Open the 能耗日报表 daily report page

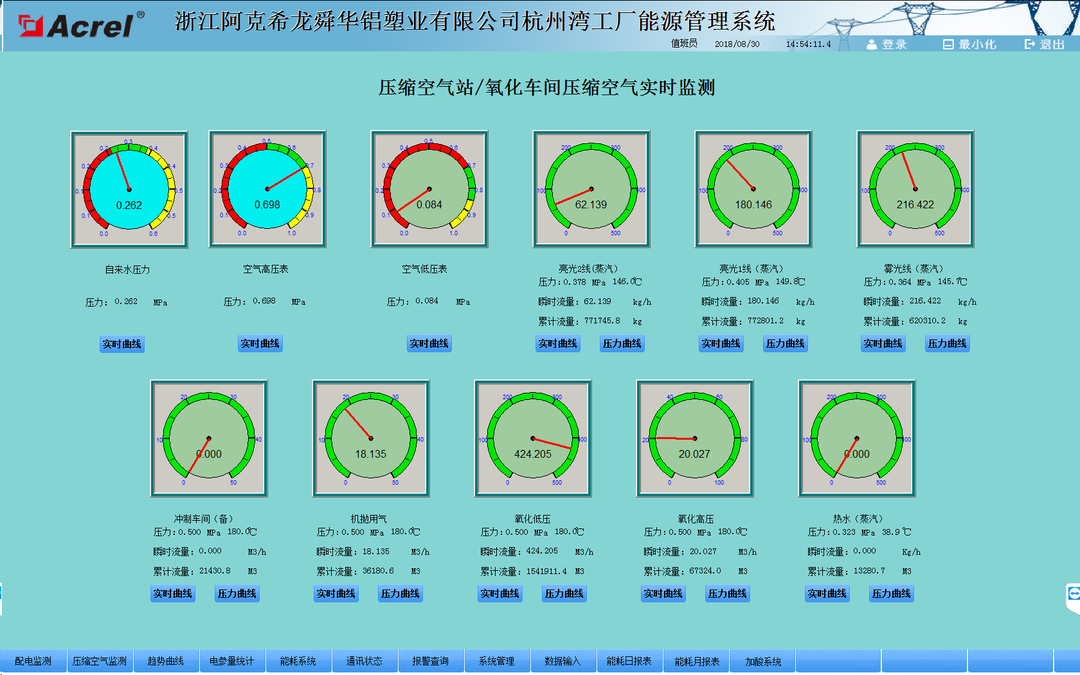631,660
